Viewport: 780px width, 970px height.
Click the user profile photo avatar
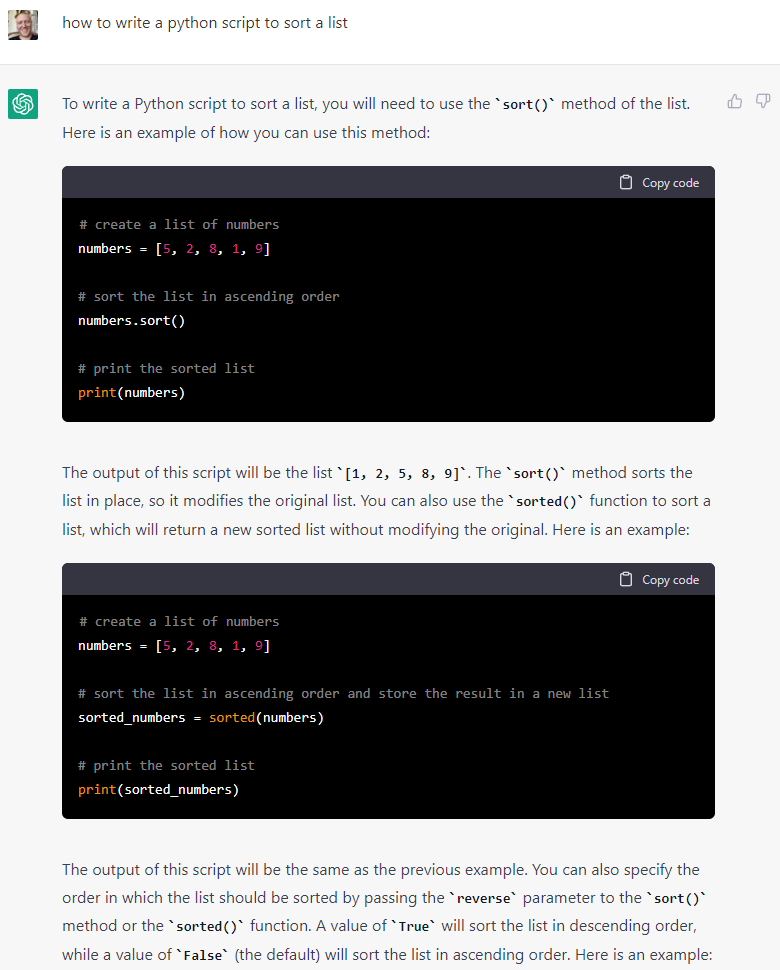[23, 25]
